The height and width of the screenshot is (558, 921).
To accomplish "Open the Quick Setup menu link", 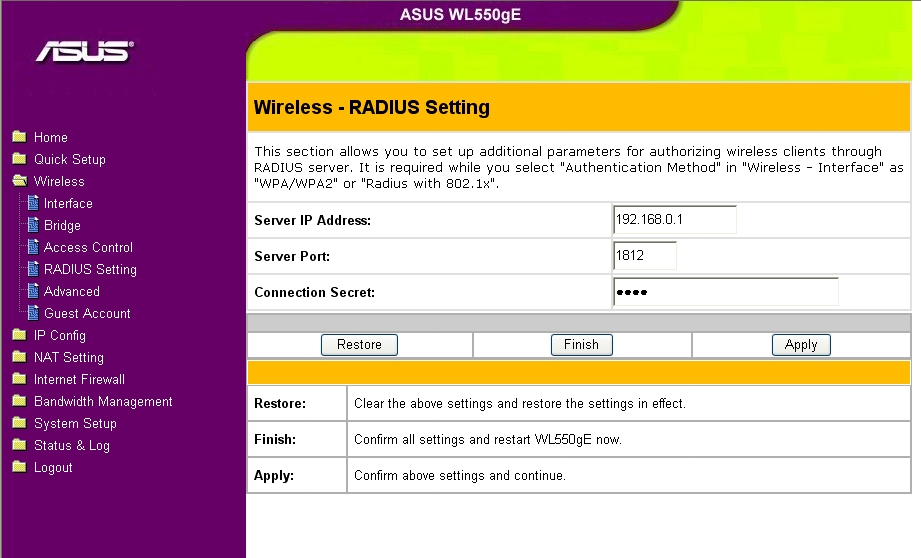I will click(69, 159).
